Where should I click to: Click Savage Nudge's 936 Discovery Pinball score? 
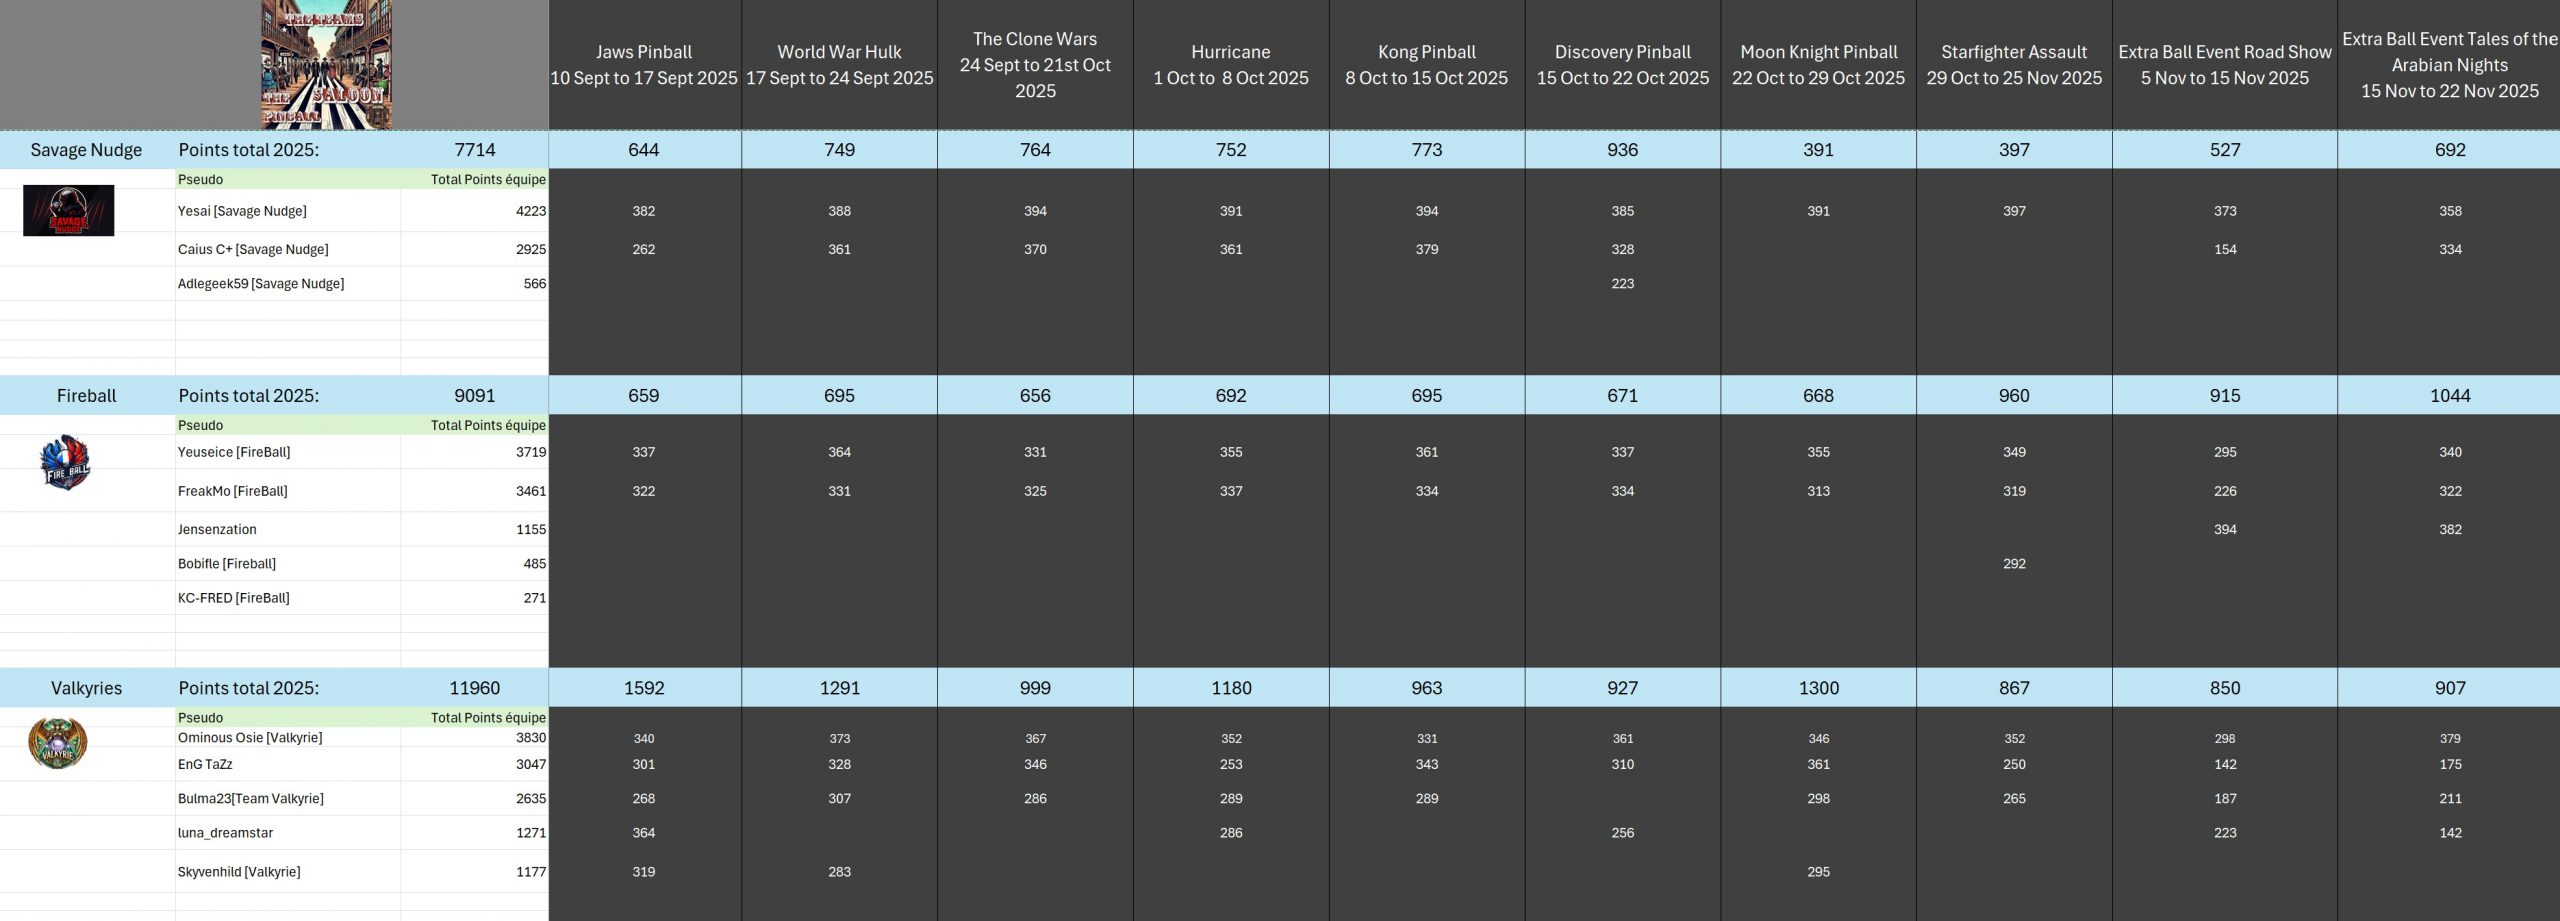point(1622,150)
